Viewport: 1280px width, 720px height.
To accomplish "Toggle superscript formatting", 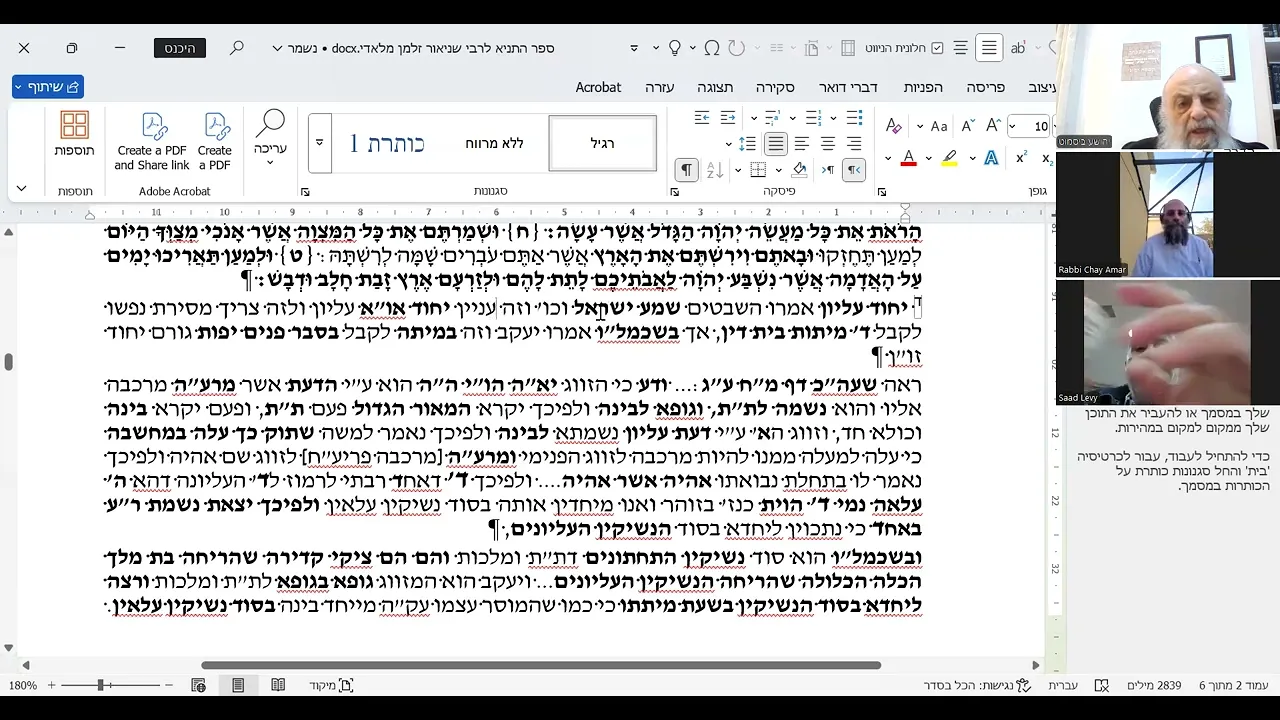I will (1021, 158).
